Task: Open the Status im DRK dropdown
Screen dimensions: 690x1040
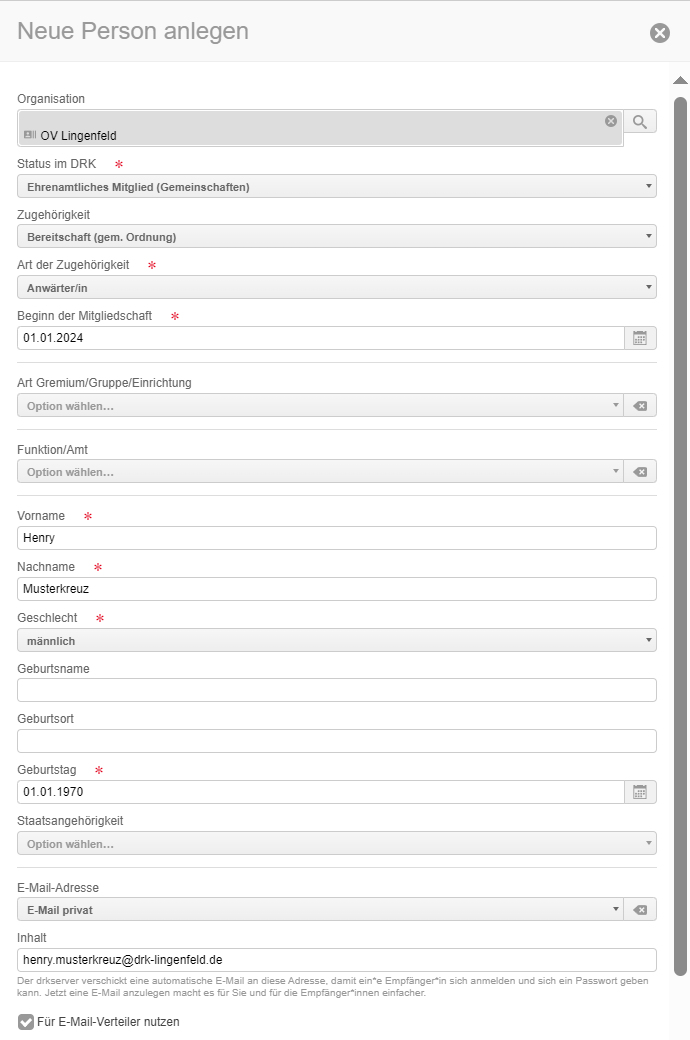Action: 336,186
